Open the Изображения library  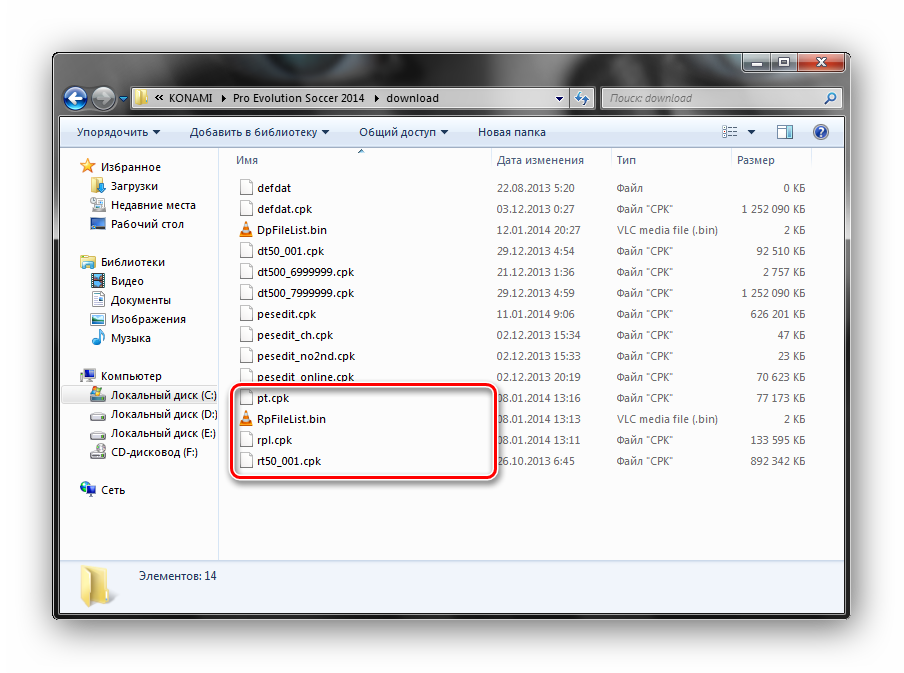(148, 319)
